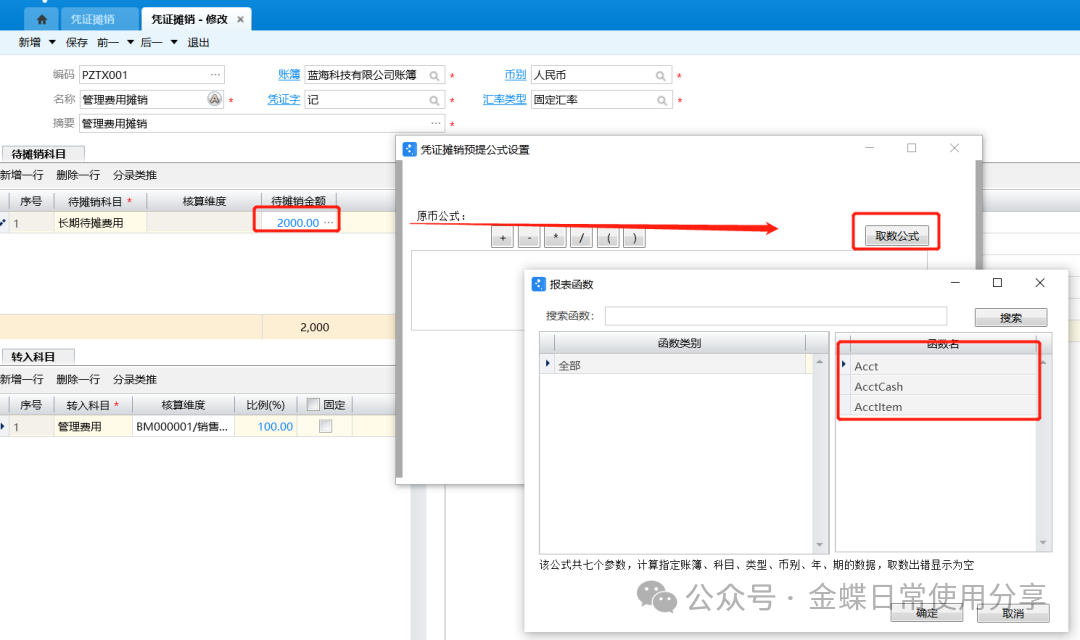The width and height of the screenshot is (1080, 640).
Task: Click the magnifier in 汇率类型 field
Action: tap(661, 100)
